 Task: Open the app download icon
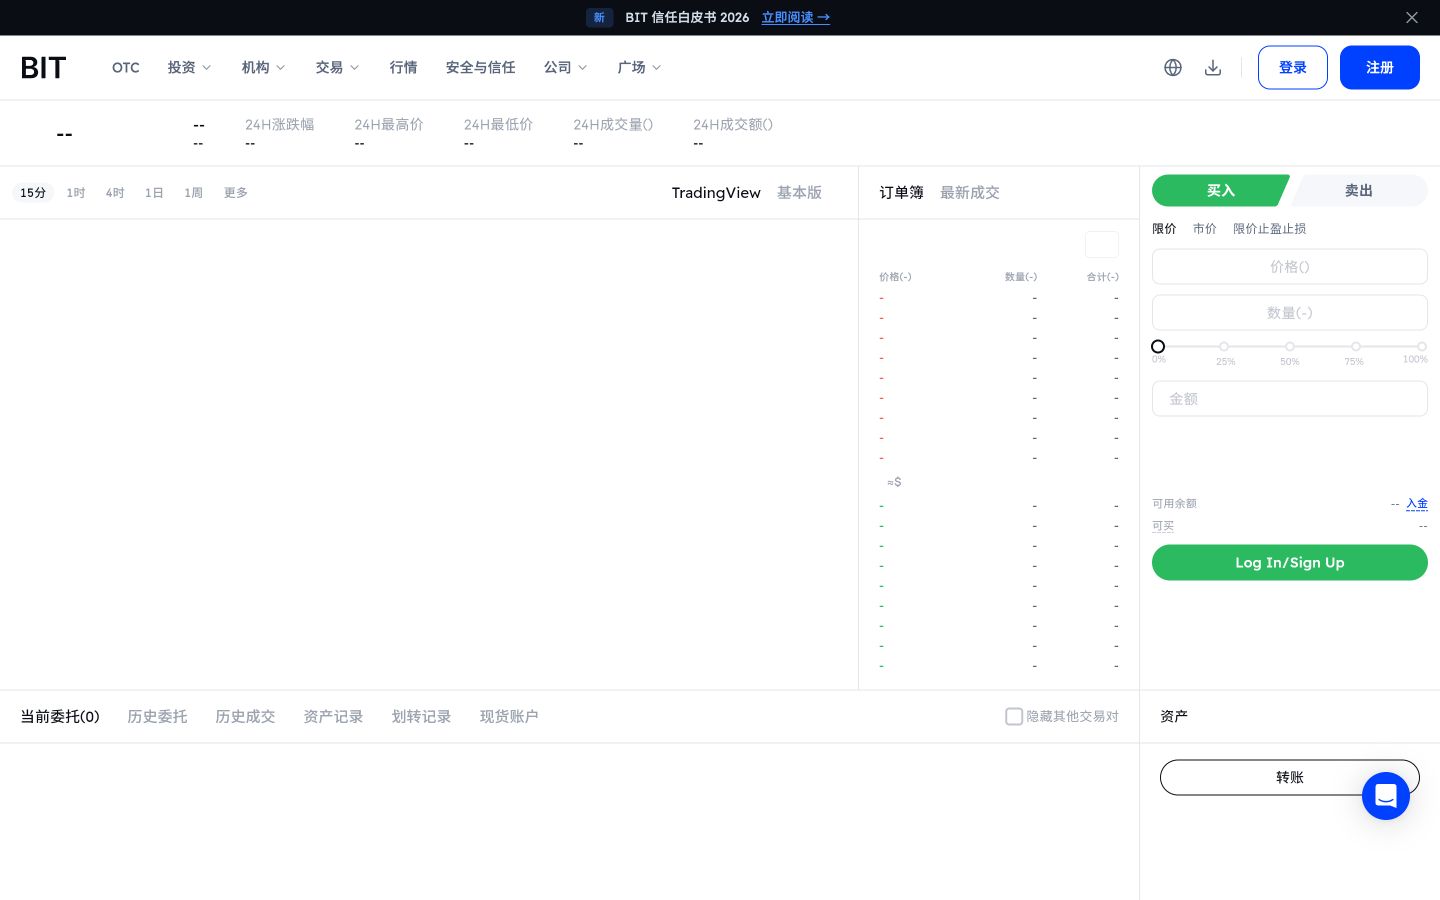[1213, 68]
